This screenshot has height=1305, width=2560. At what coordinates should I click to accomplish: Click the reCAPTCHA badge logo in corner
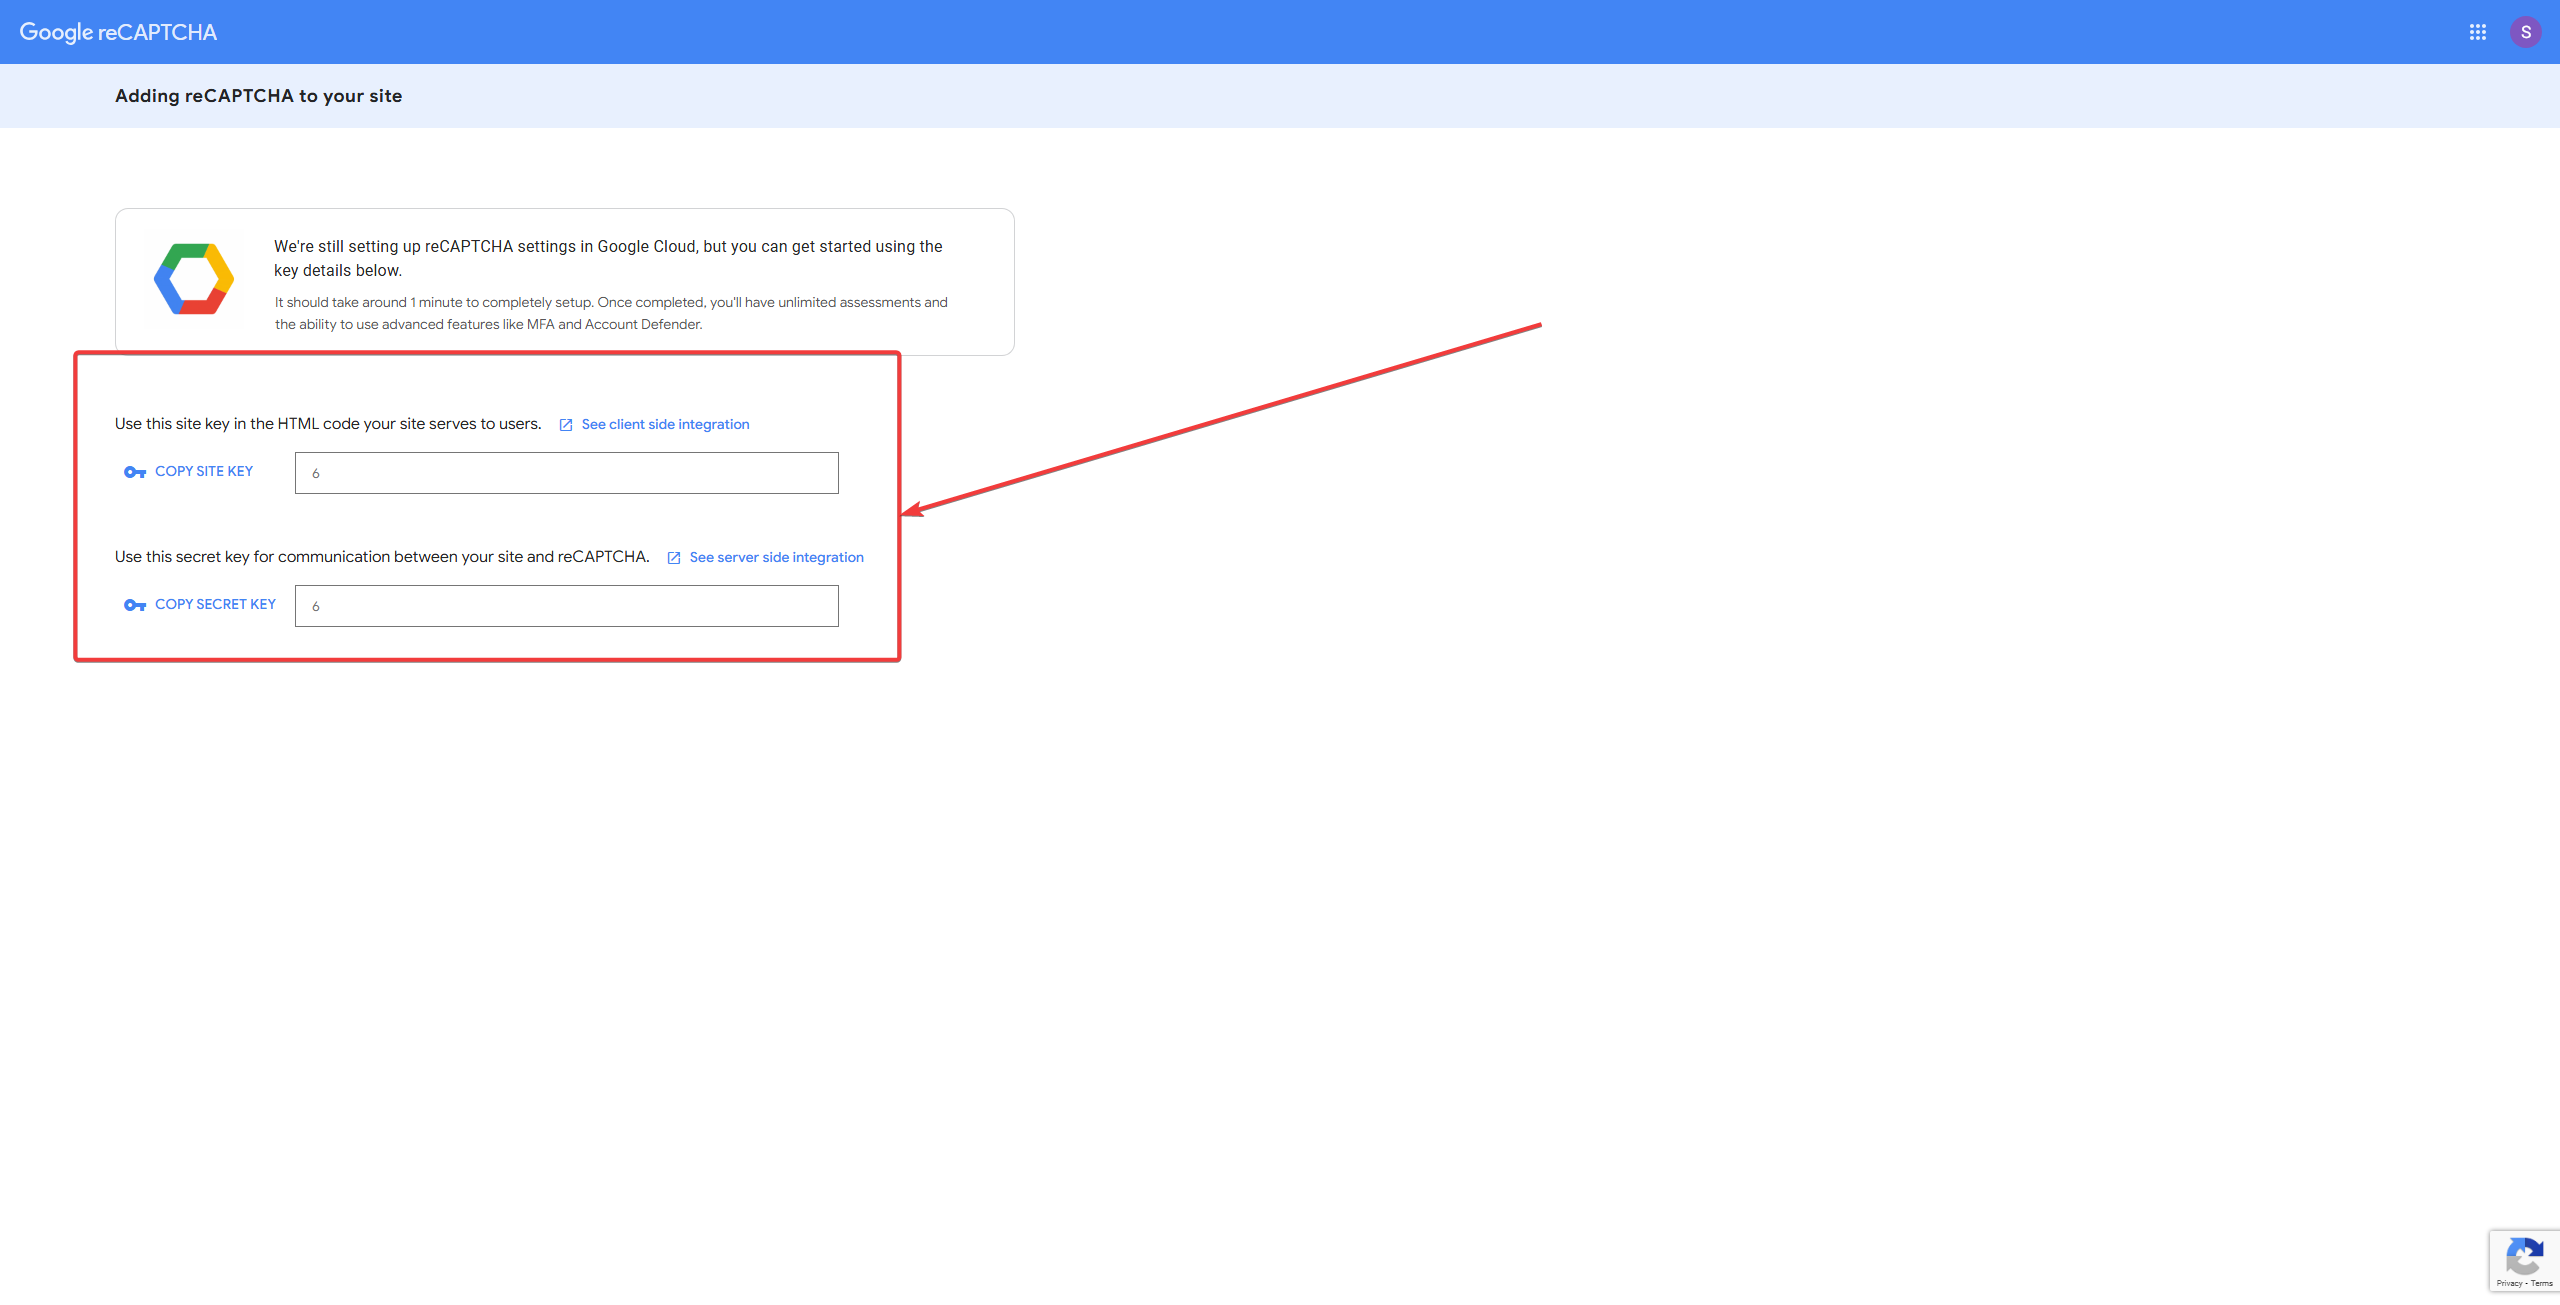2524,1255
